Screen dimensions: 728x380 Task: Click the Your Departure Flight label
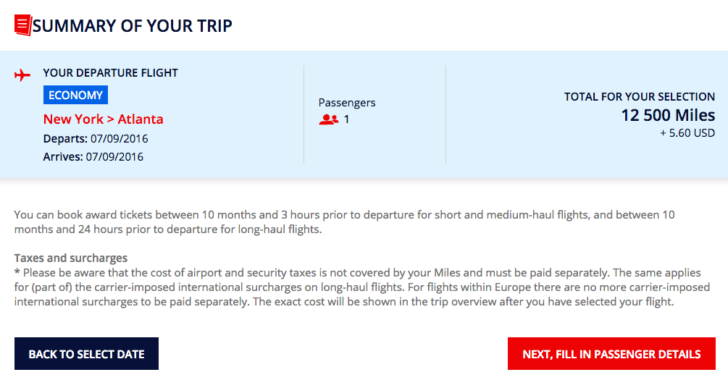pos(110,73)
